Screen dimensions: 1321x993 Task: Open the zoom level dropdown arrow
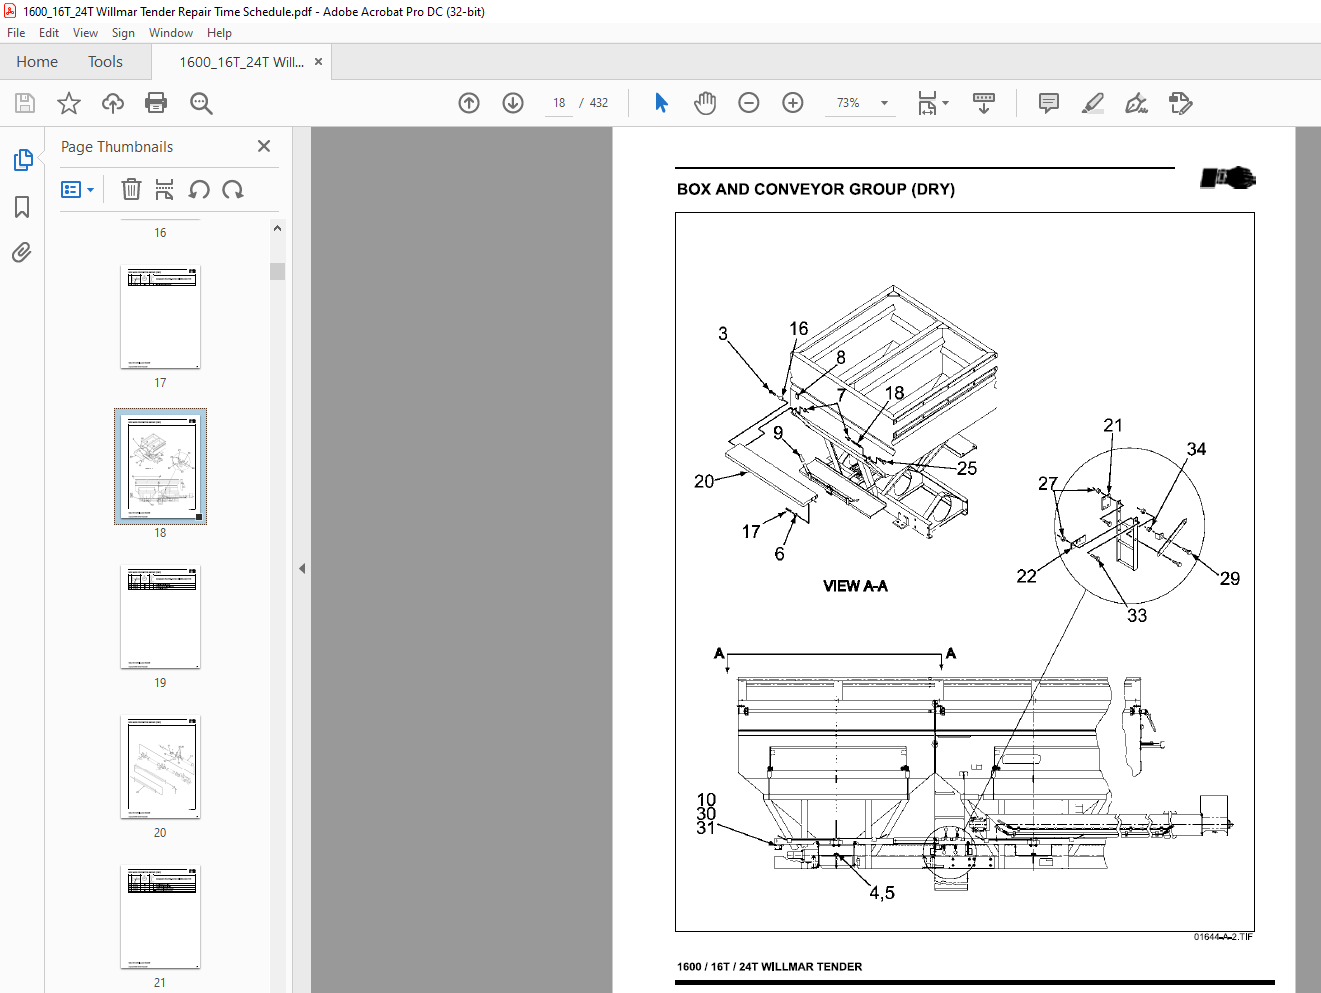884,103
